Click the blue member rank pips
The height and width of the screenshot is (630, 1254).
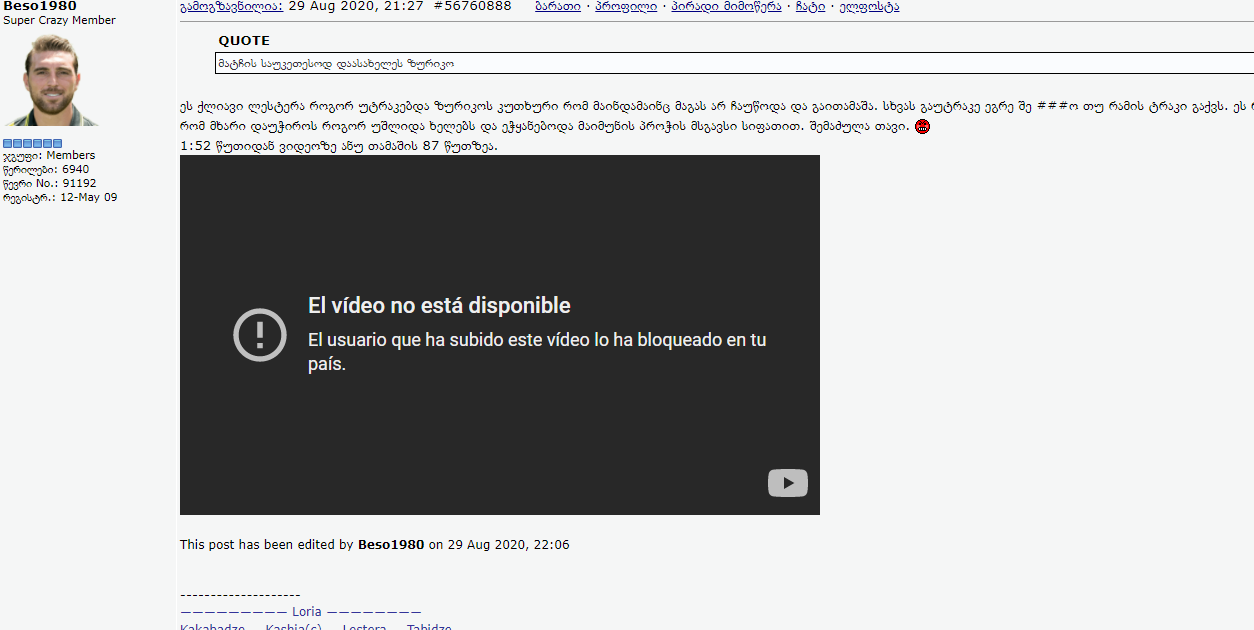(x=33, y=143)
